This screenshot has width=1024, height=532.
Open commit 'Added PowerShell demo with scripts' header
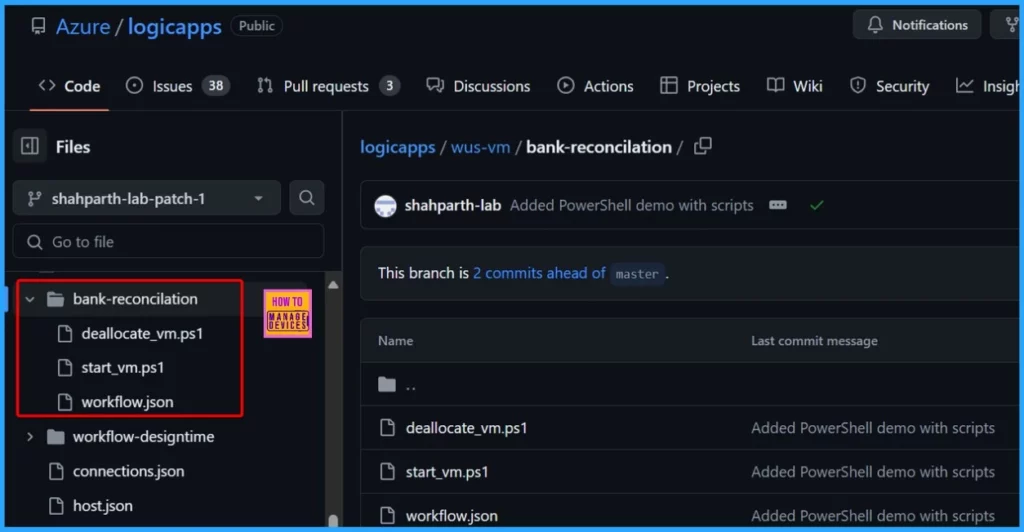(x=632, y=206)
